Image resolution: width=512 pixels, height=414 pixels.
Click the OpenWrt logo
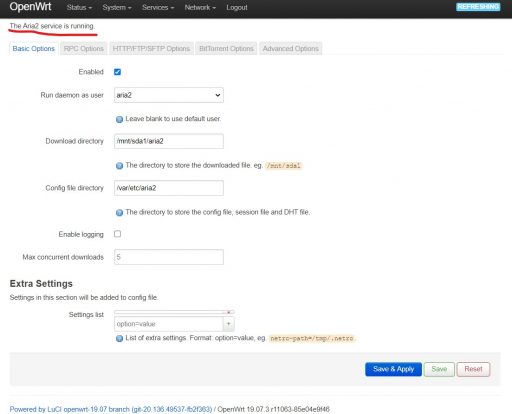pos(30,7)
